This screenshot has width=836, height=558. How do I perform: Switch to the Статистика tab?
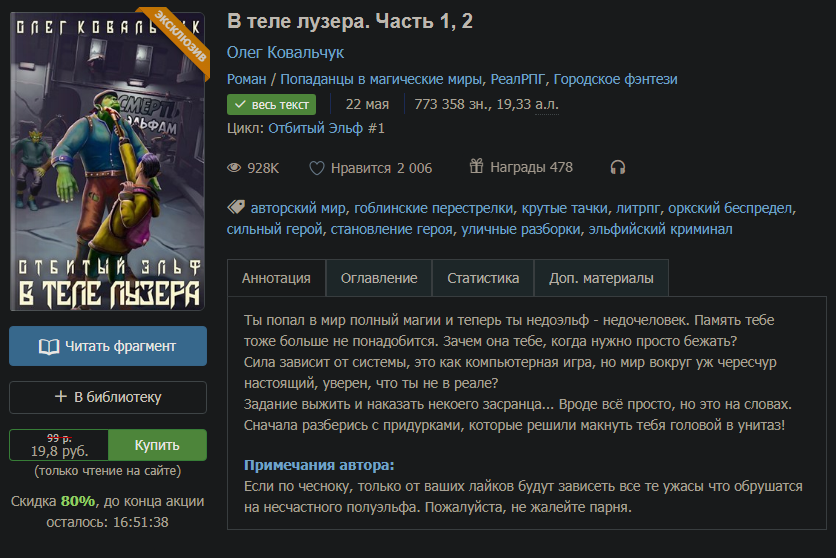[x=483, y=278]
